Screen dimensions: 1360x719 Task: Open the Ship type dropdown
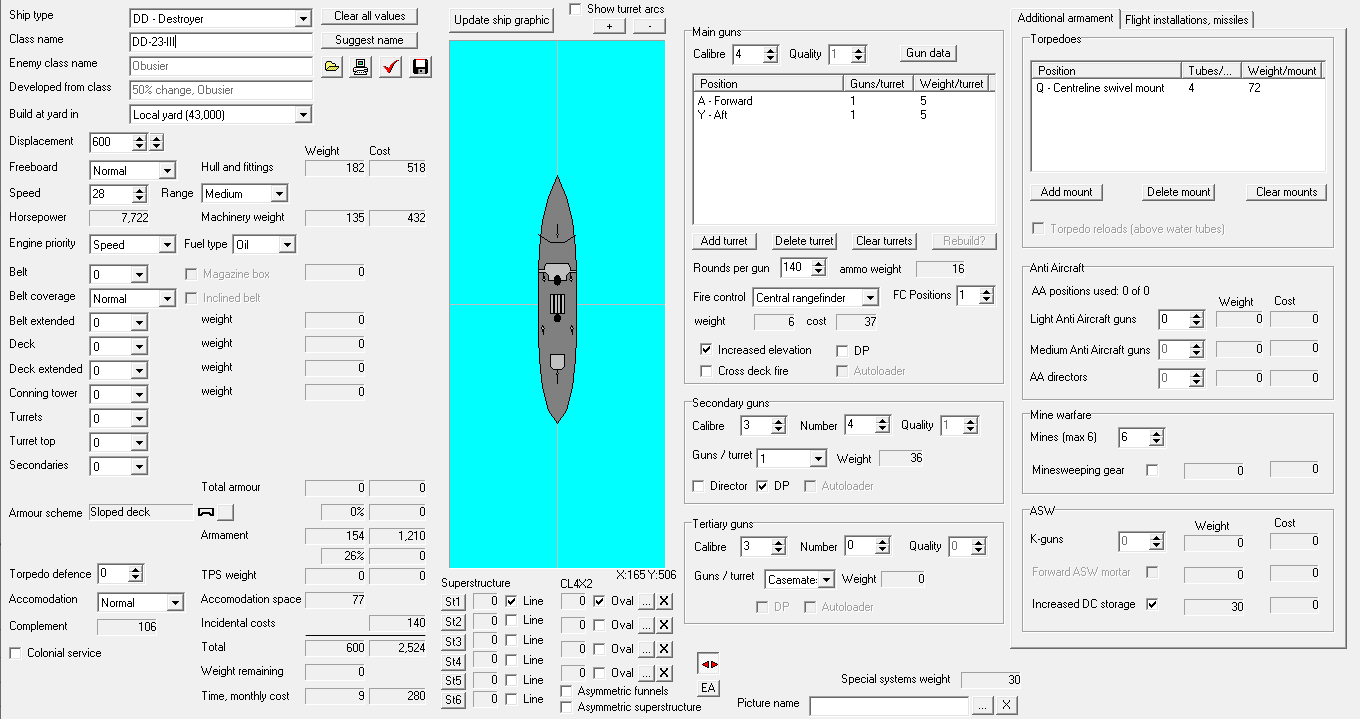coord(303,19)
